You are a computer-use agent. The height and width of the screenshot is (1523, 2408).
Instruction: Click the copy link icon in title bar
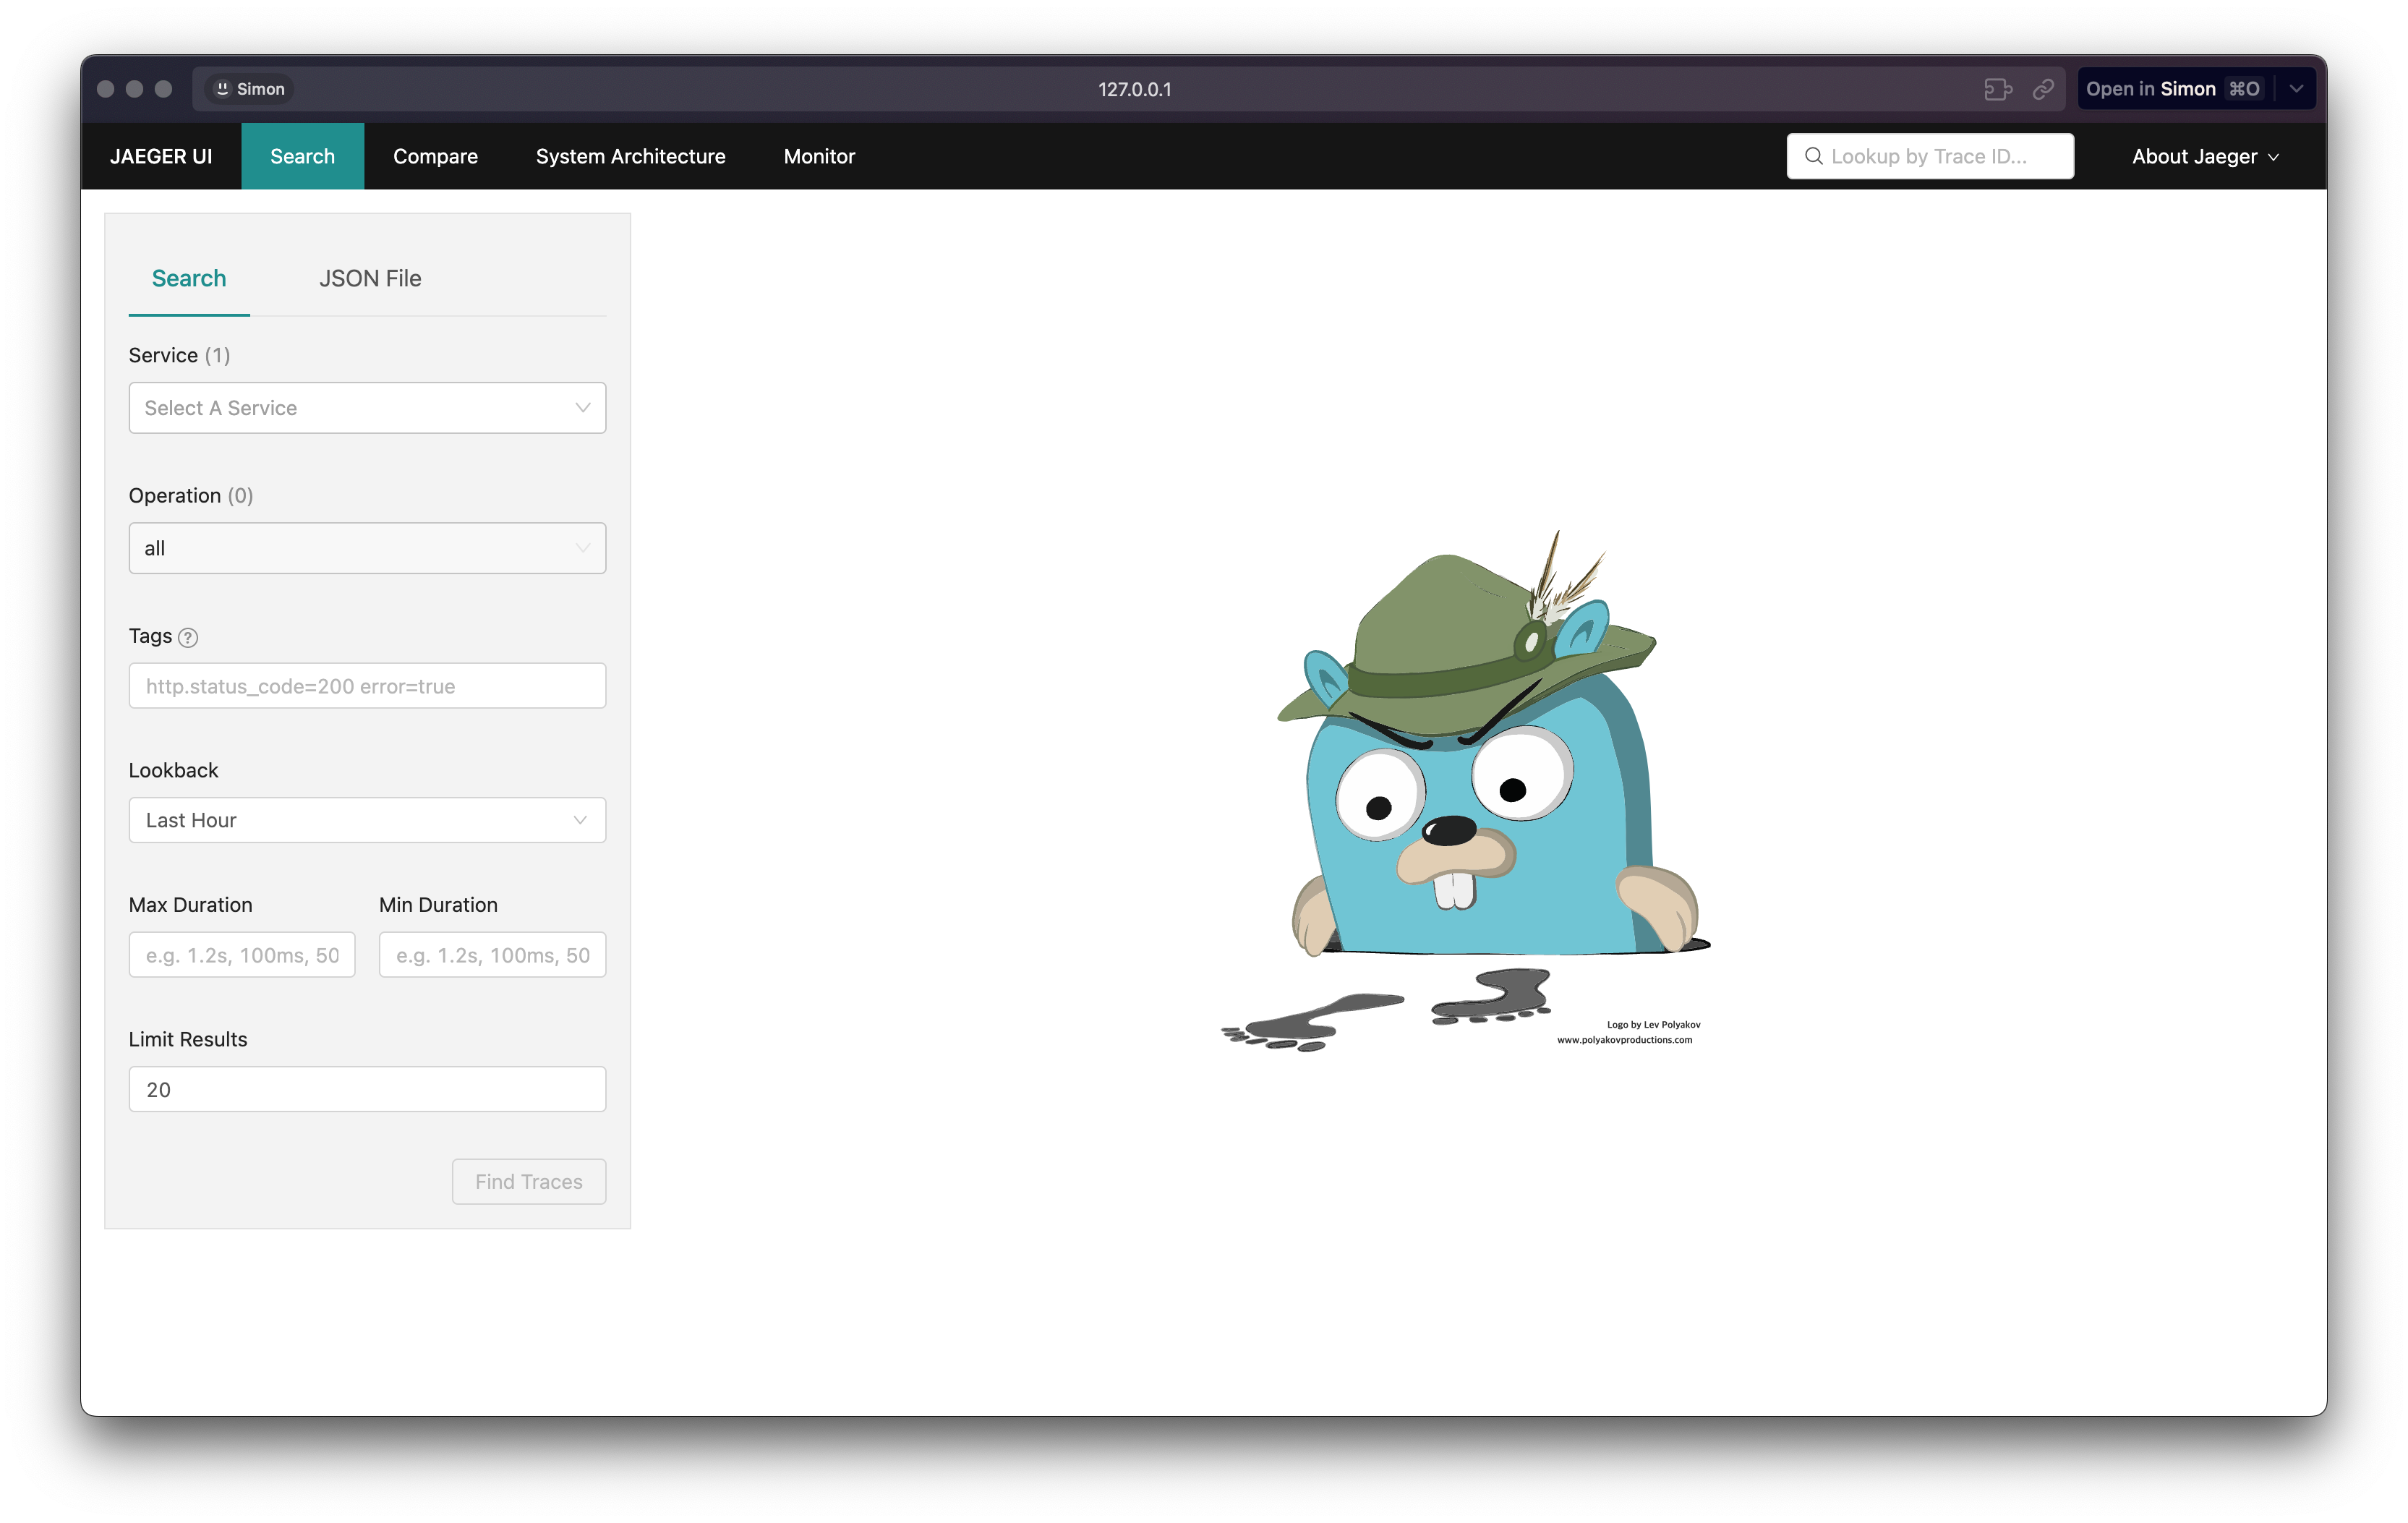coord(2043,89)
